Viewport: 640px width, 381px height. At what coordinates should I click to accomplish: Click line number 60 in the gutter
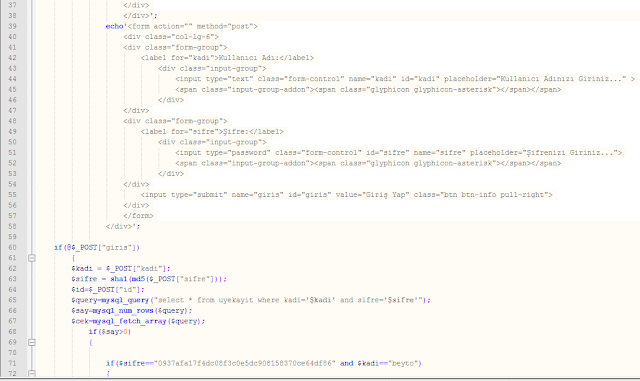point(12,247)
